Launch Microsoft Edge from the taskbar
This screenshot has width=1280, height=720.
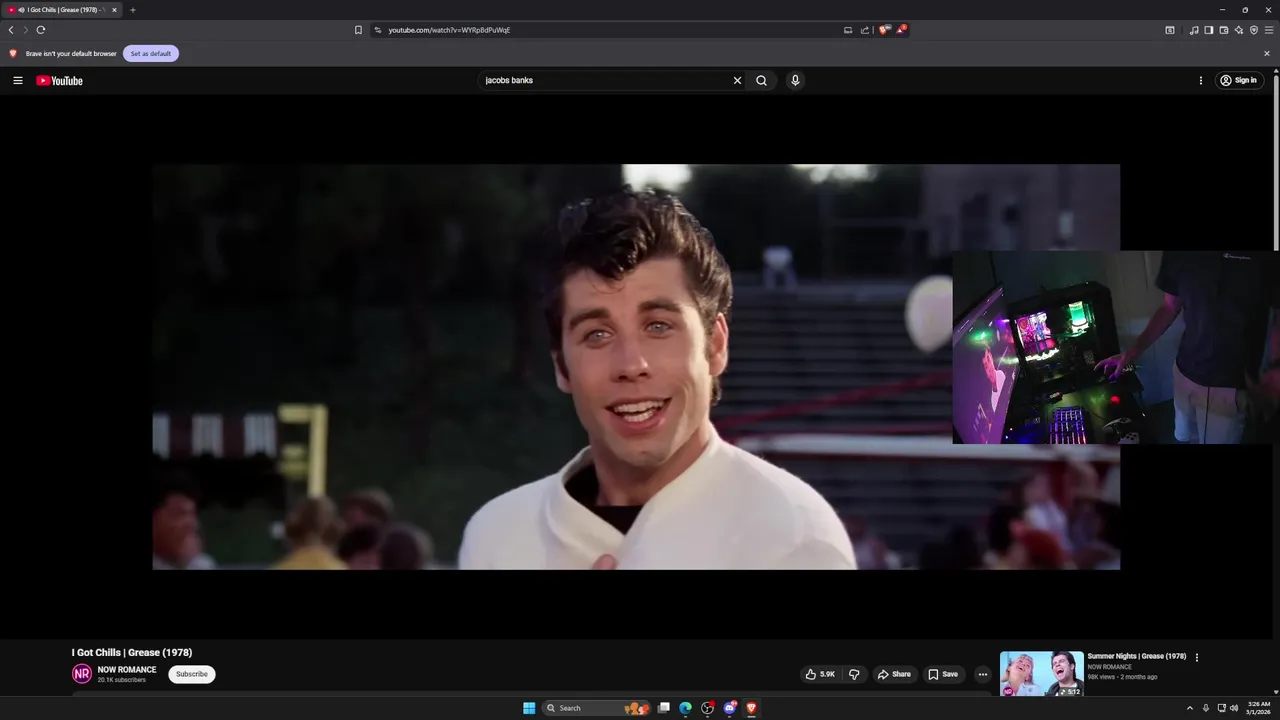click(x=685, y=708)
